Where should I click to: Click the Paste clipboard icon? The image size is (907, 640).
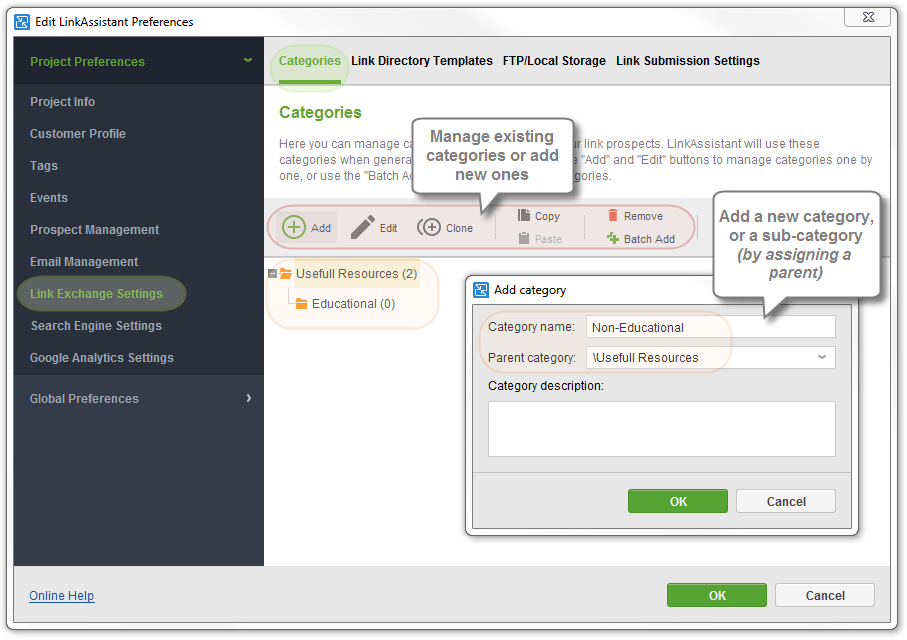pyautogui.click(x=524, y=238)
